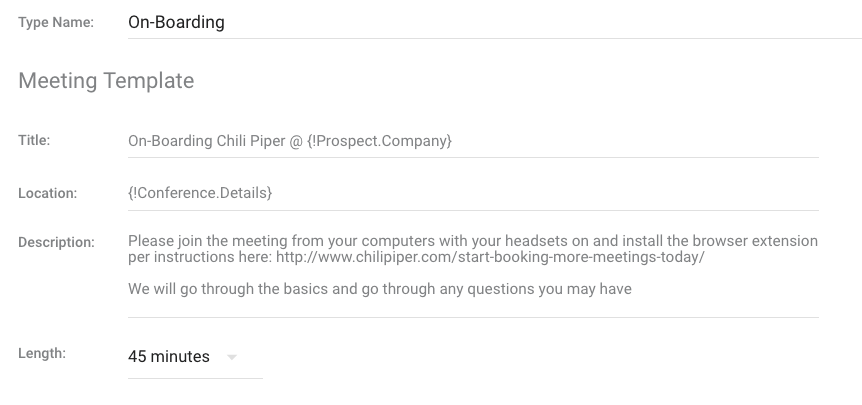862x405 pixels.
Task: Click the Meeting Template heading
Action: click(x=106, y=81)
